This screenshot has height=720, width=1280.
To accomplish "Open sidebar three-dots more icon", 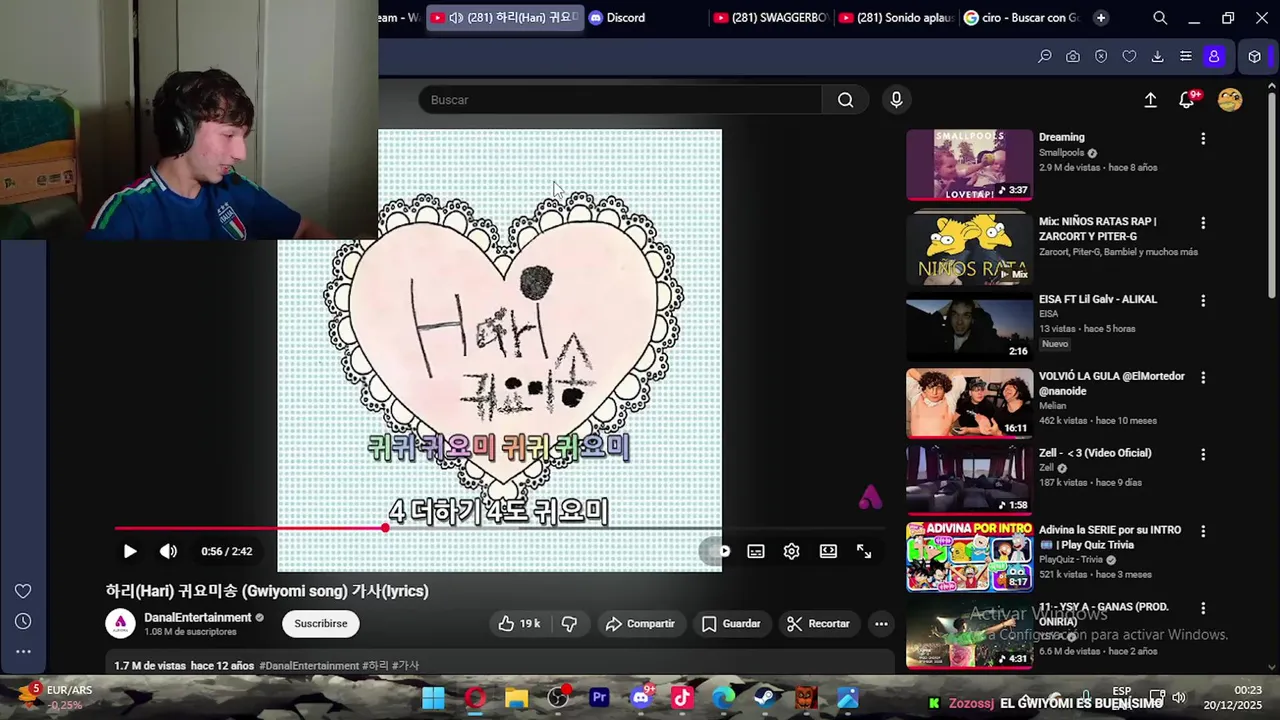I will 23,651.
